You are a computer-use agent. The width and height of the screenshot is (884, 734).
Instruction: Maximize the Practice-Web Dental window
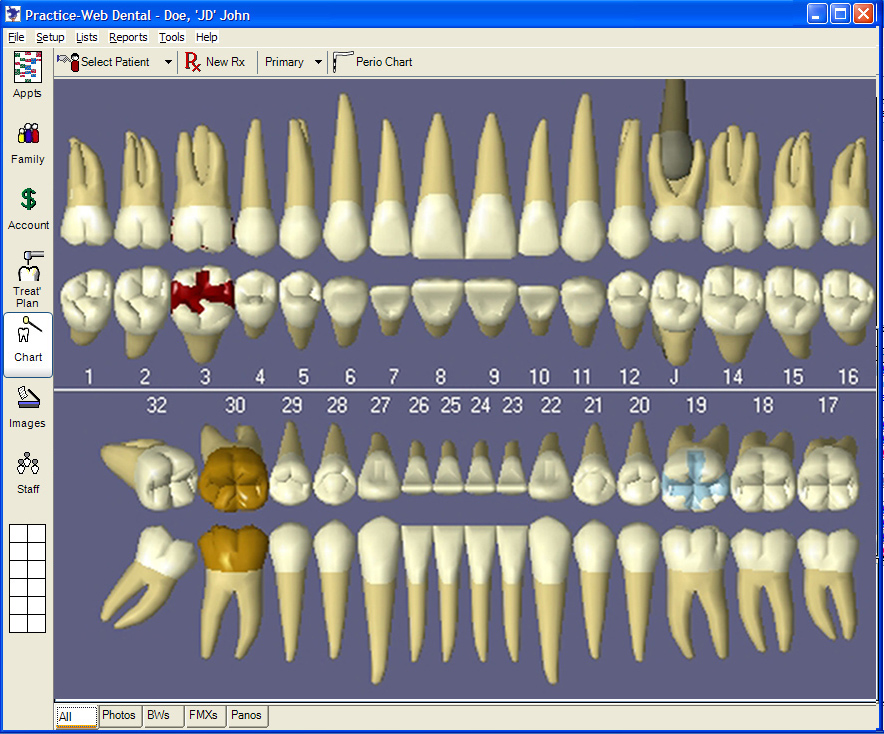[x=840, y=14]
